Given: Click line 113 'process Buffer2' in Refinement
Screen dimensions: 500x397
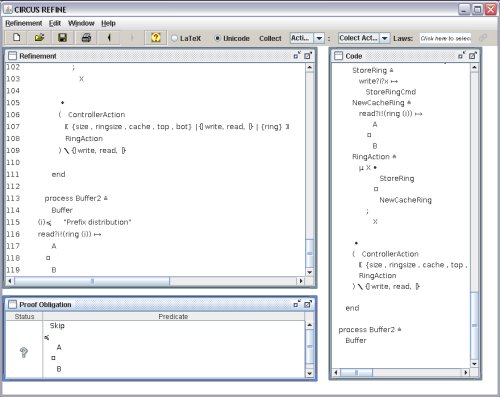Looking at the screenshot, I should tap(76, 198).
